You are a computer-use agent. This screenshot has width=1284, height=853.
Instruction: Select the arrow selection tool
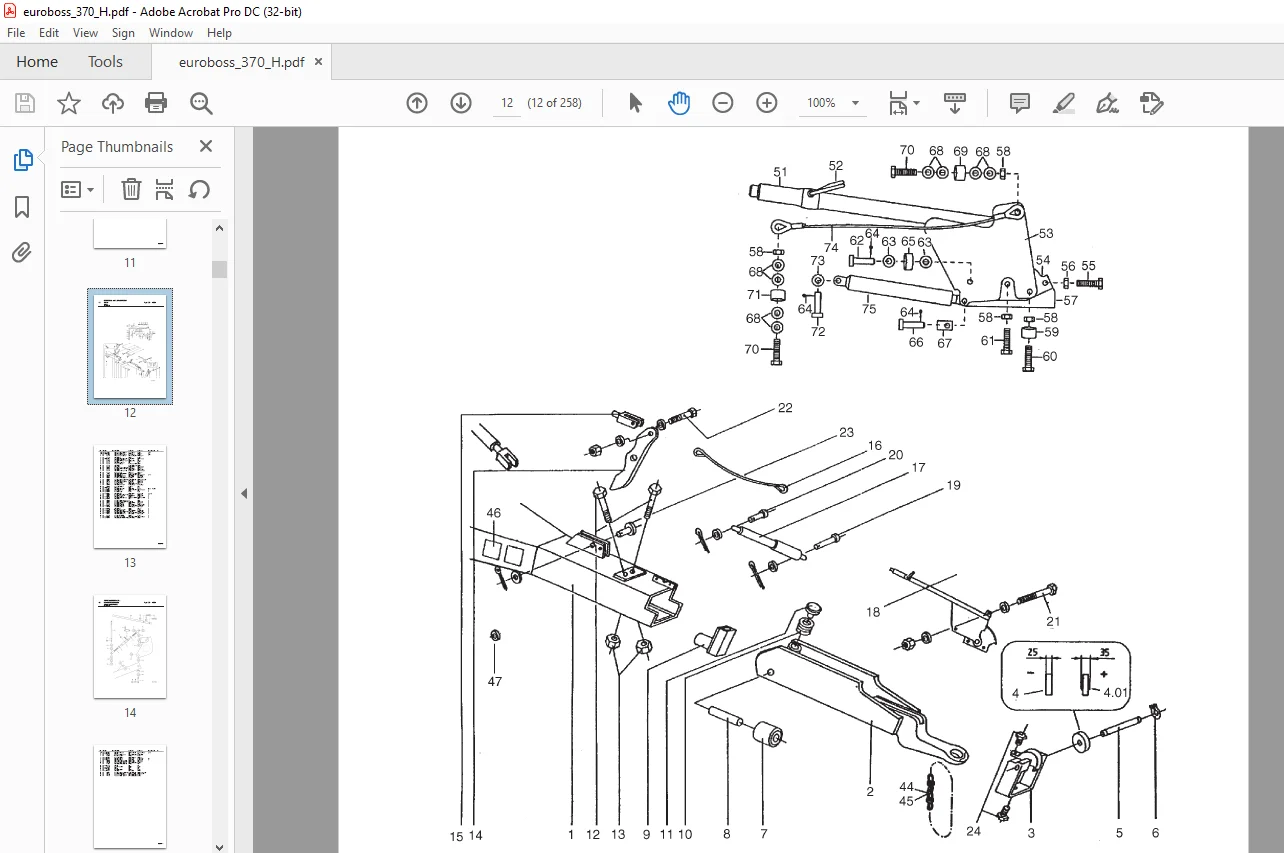pyautogui.click(x=635, y=103)
